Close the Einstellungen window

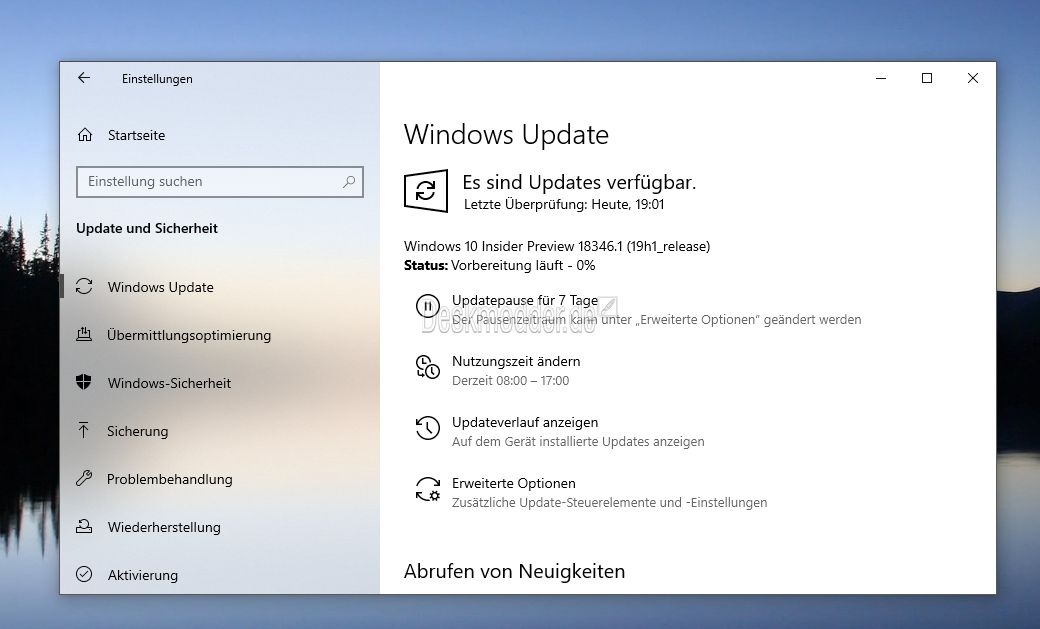[x=972, y=78]
